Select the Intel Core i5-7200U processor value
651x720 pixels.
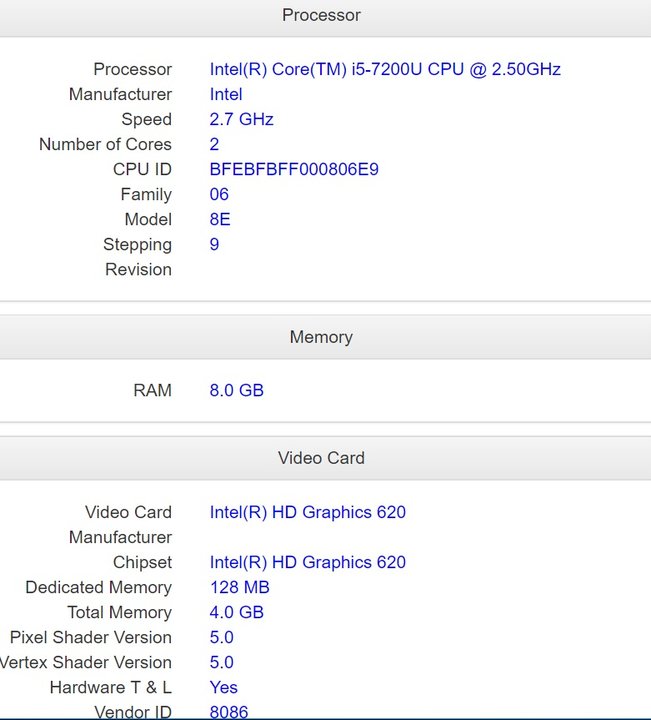coord(385,69)
